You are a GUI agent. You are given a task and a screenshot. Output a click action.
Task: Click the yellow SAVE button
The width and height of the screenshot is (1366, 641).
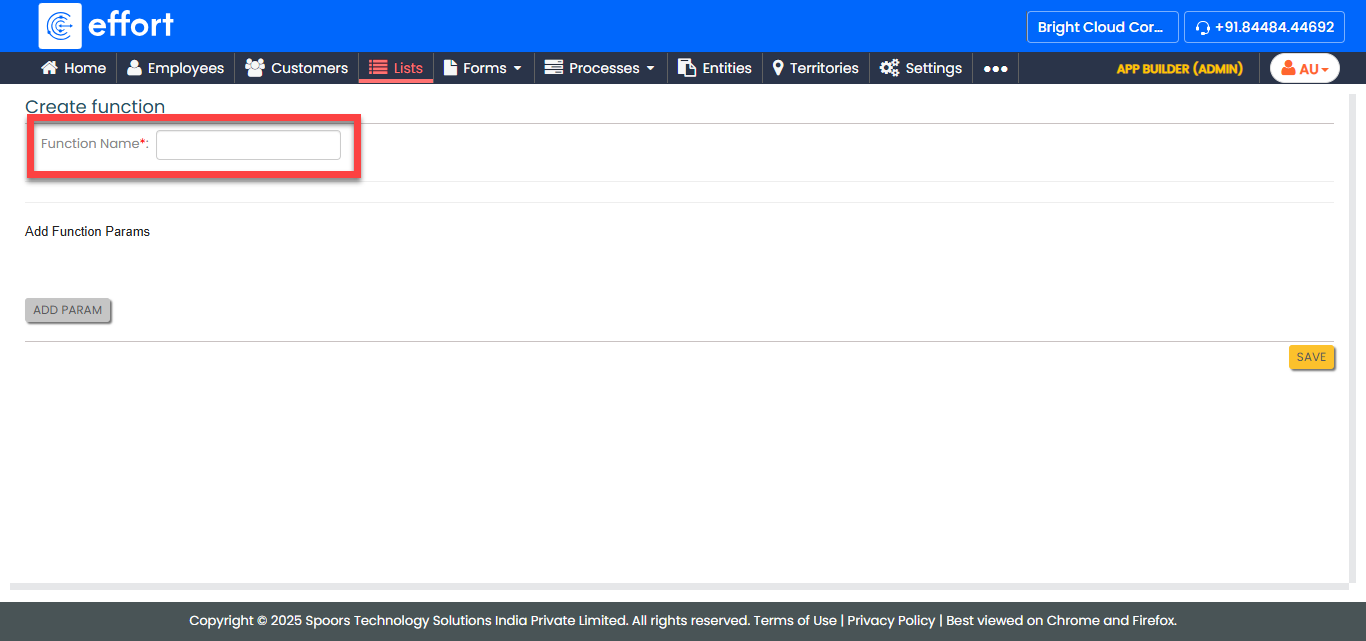tap(1311, 358)
